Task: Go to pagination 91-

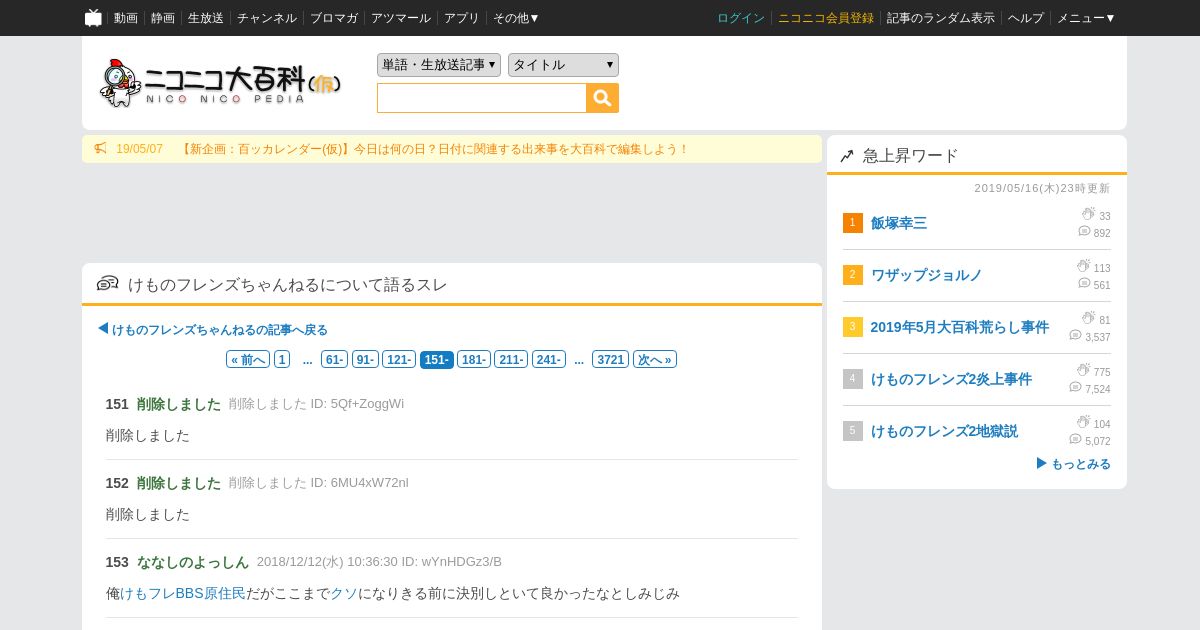Action: coord(365,360)
